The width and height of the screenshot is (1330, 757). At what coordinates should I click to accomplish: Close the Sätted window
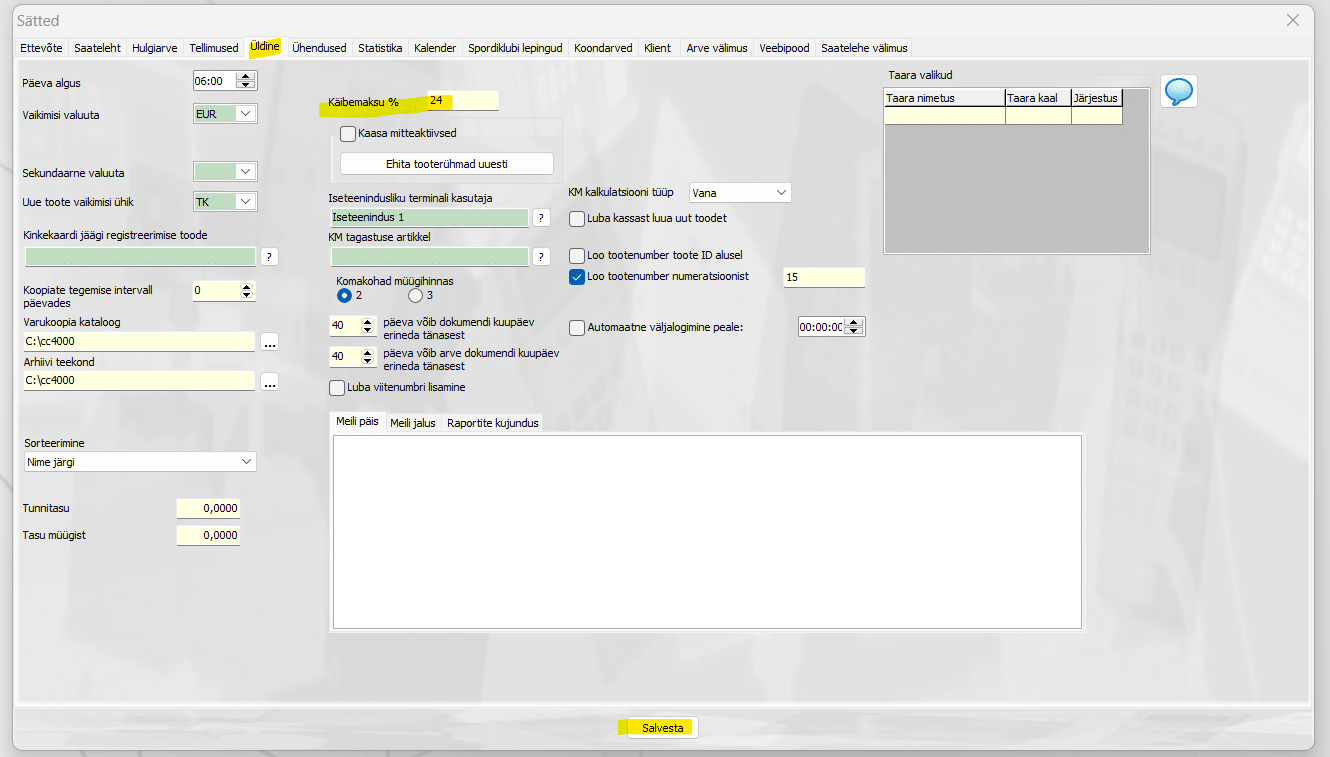click(1293, 20)
